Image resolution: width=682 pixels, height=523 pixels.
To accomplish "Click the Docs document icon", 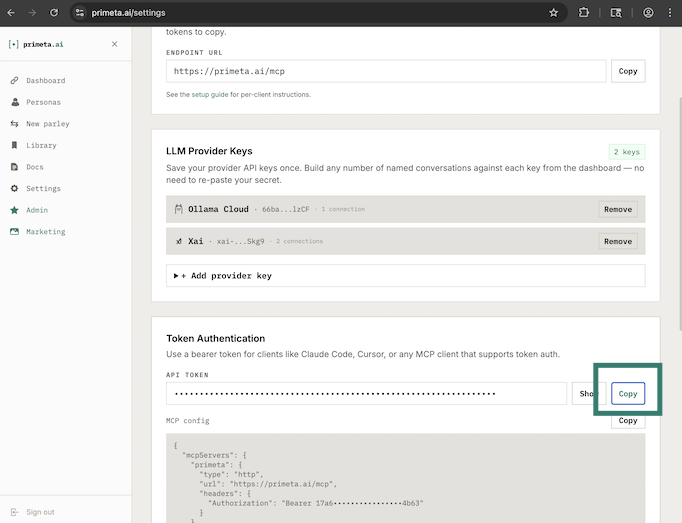I will pyautogui.click(x=14, y=167).
